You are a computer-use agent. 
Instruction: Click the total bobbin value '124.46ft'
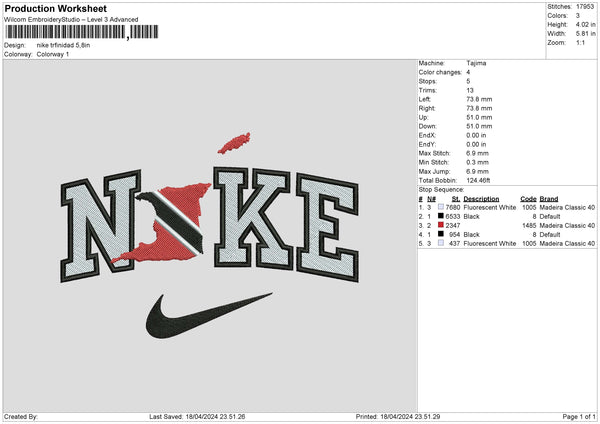[478, 180]
